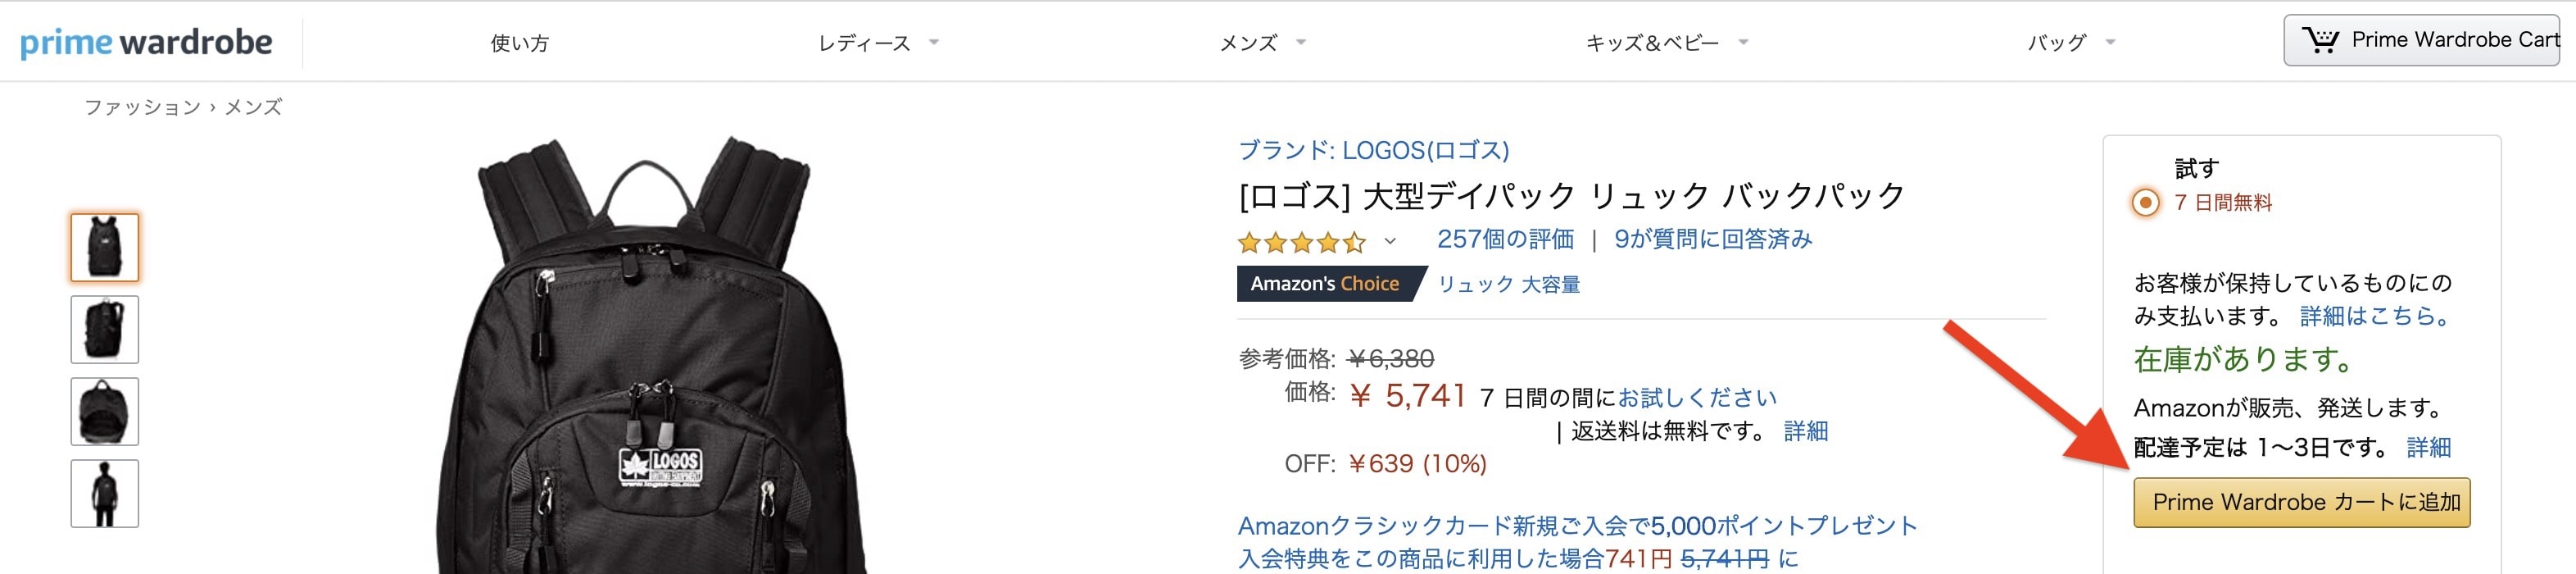Click the star rating icons
This screenshot has width=2576, height=574.
point(1301,242)
